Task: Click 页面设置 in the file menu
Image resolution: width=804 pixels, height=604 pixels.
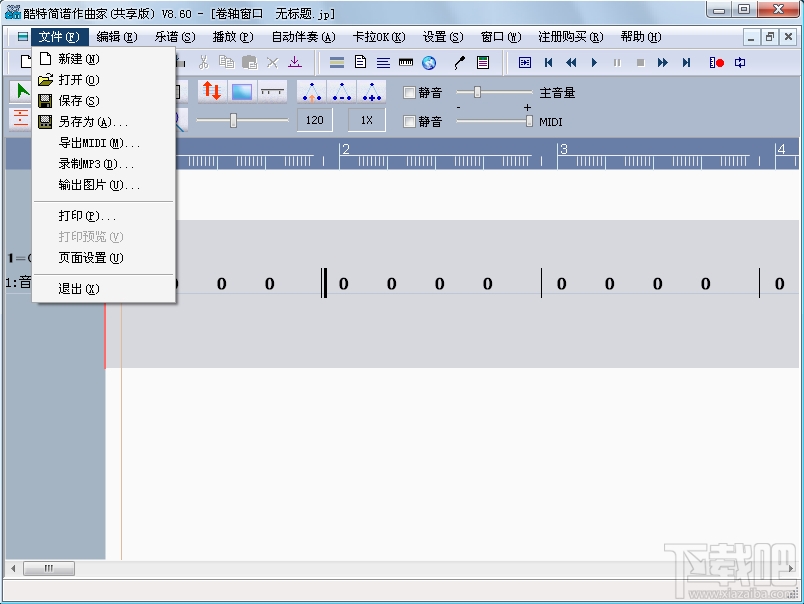Action: [x=92, y=257]
